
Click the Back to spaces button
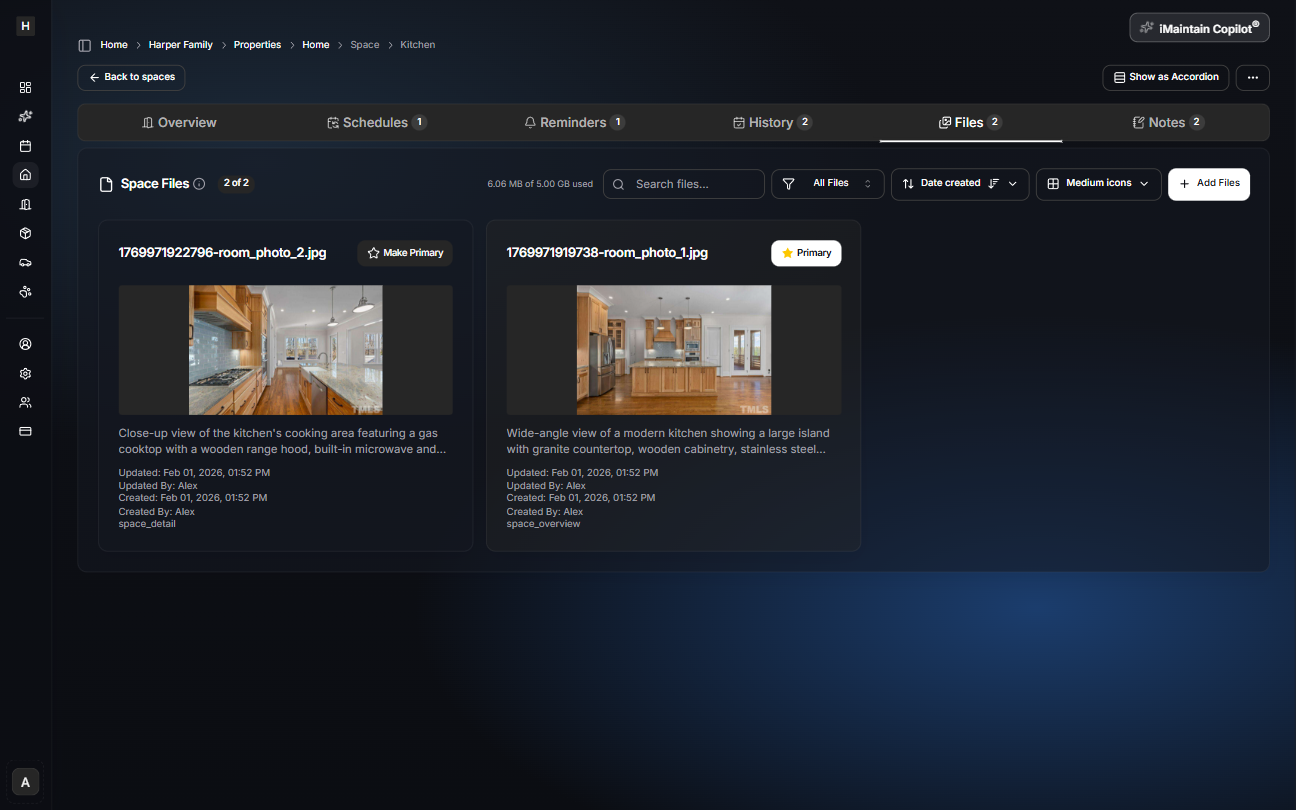tap(131, 77)
